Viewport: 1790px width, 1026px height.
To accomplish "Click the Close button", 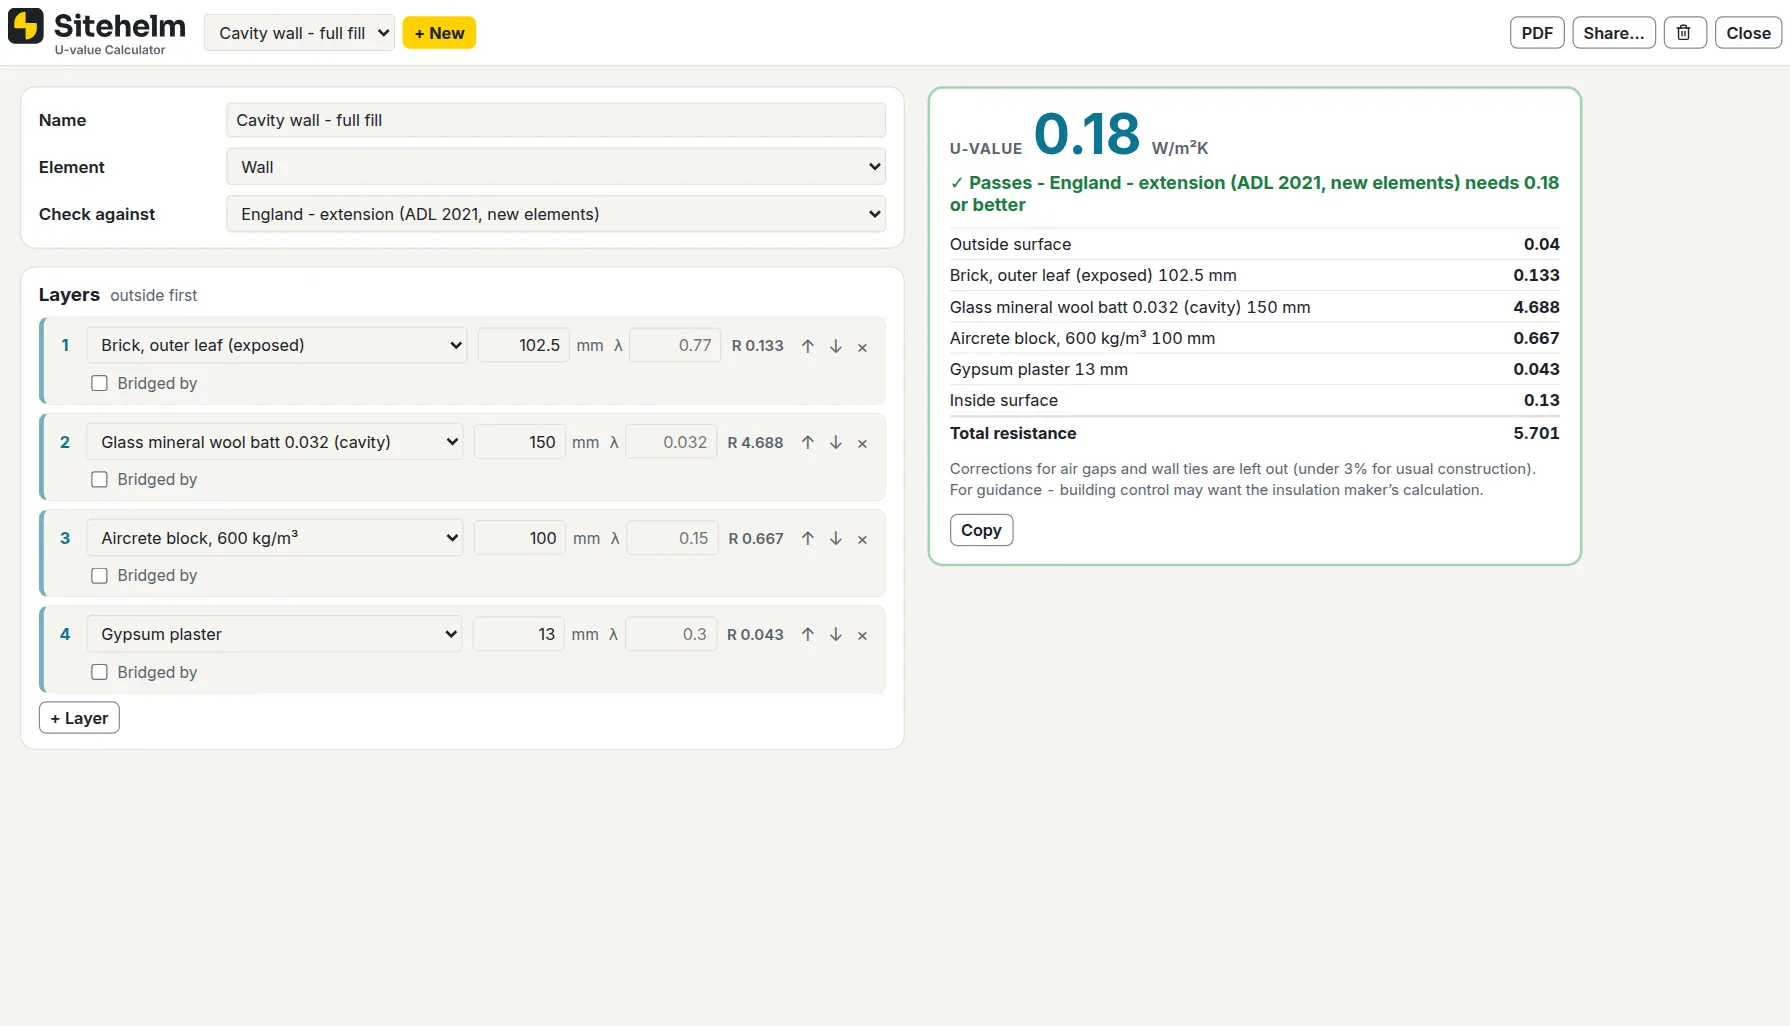I will tap(1748, 33).
